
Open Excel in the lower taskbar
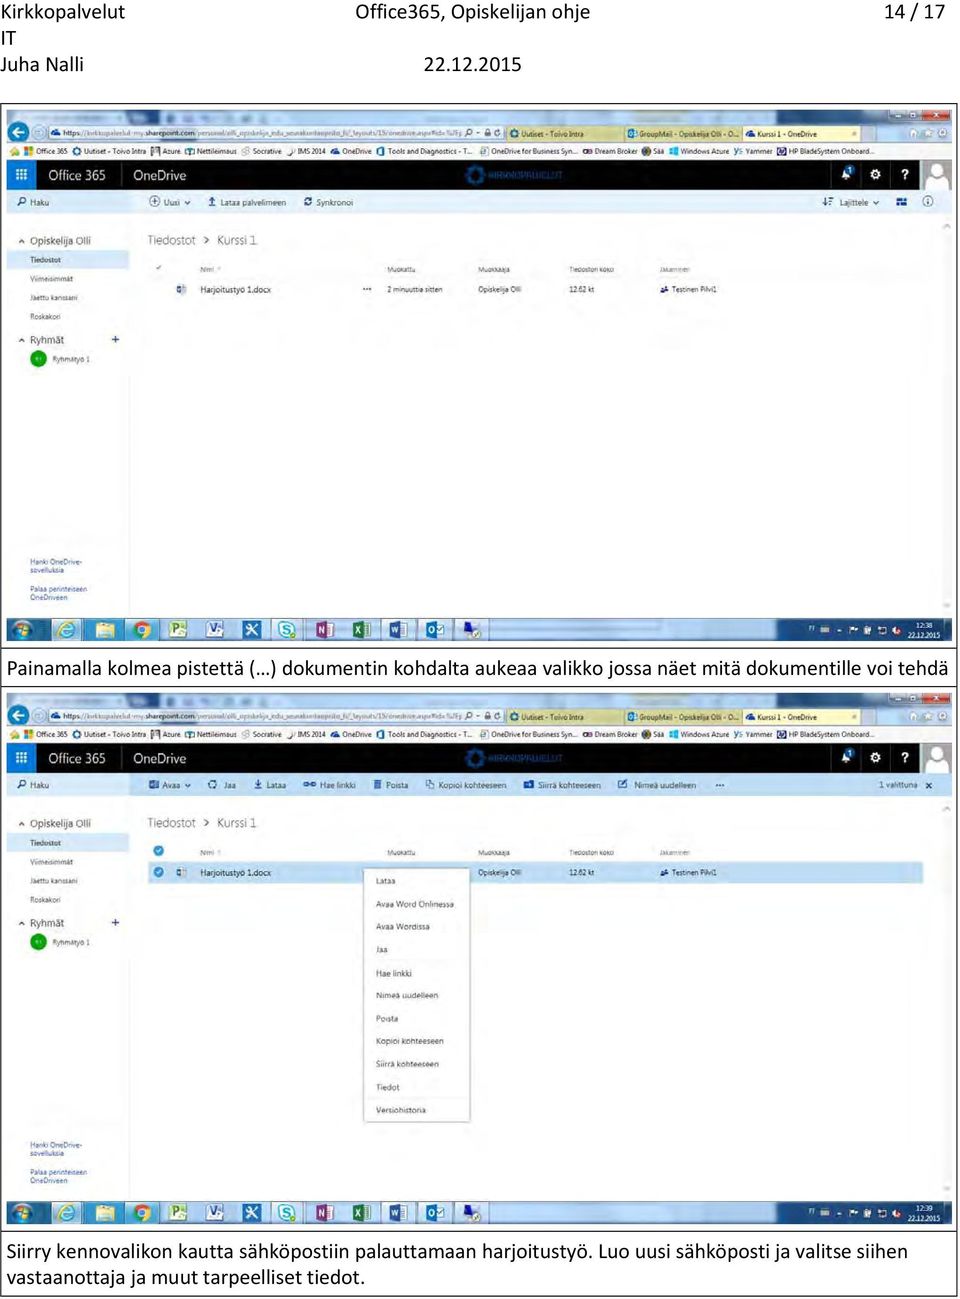coord(361,1212)
